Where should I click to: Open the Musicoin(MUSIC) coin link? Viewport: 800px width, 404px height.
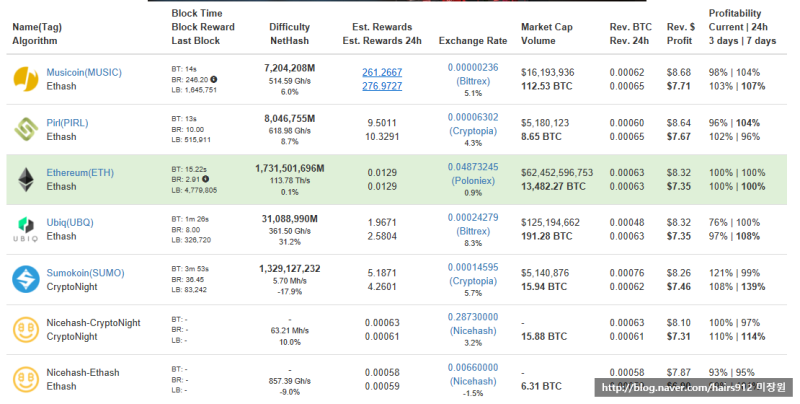pyautogui.click(x=84, y=72)
